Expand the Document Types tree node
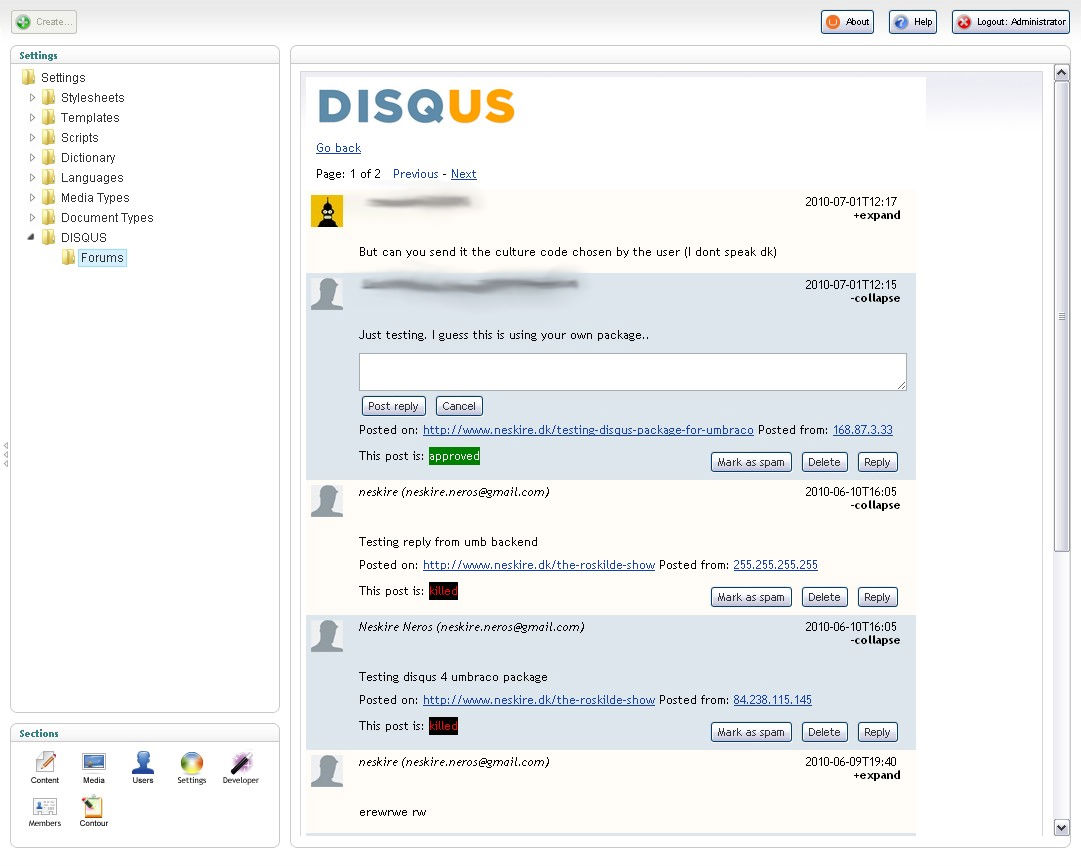 coord(32,217)
